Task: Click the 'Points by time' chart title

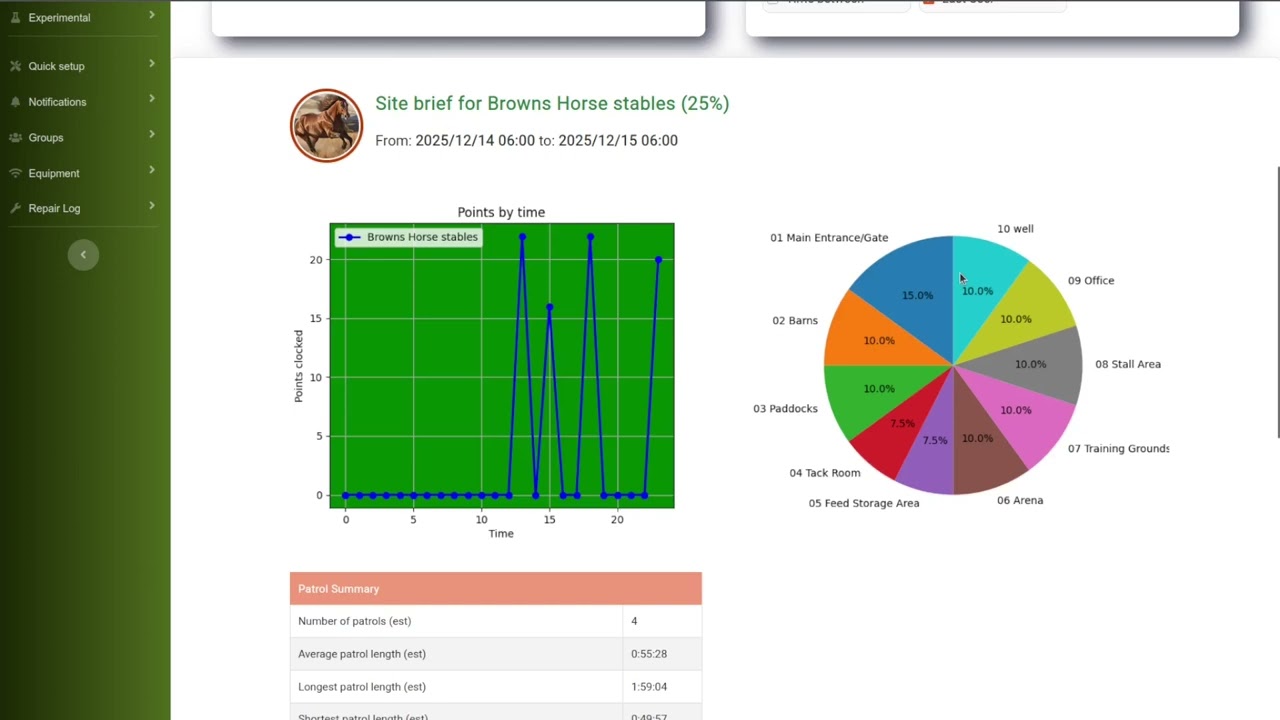Action: [501, 212]
